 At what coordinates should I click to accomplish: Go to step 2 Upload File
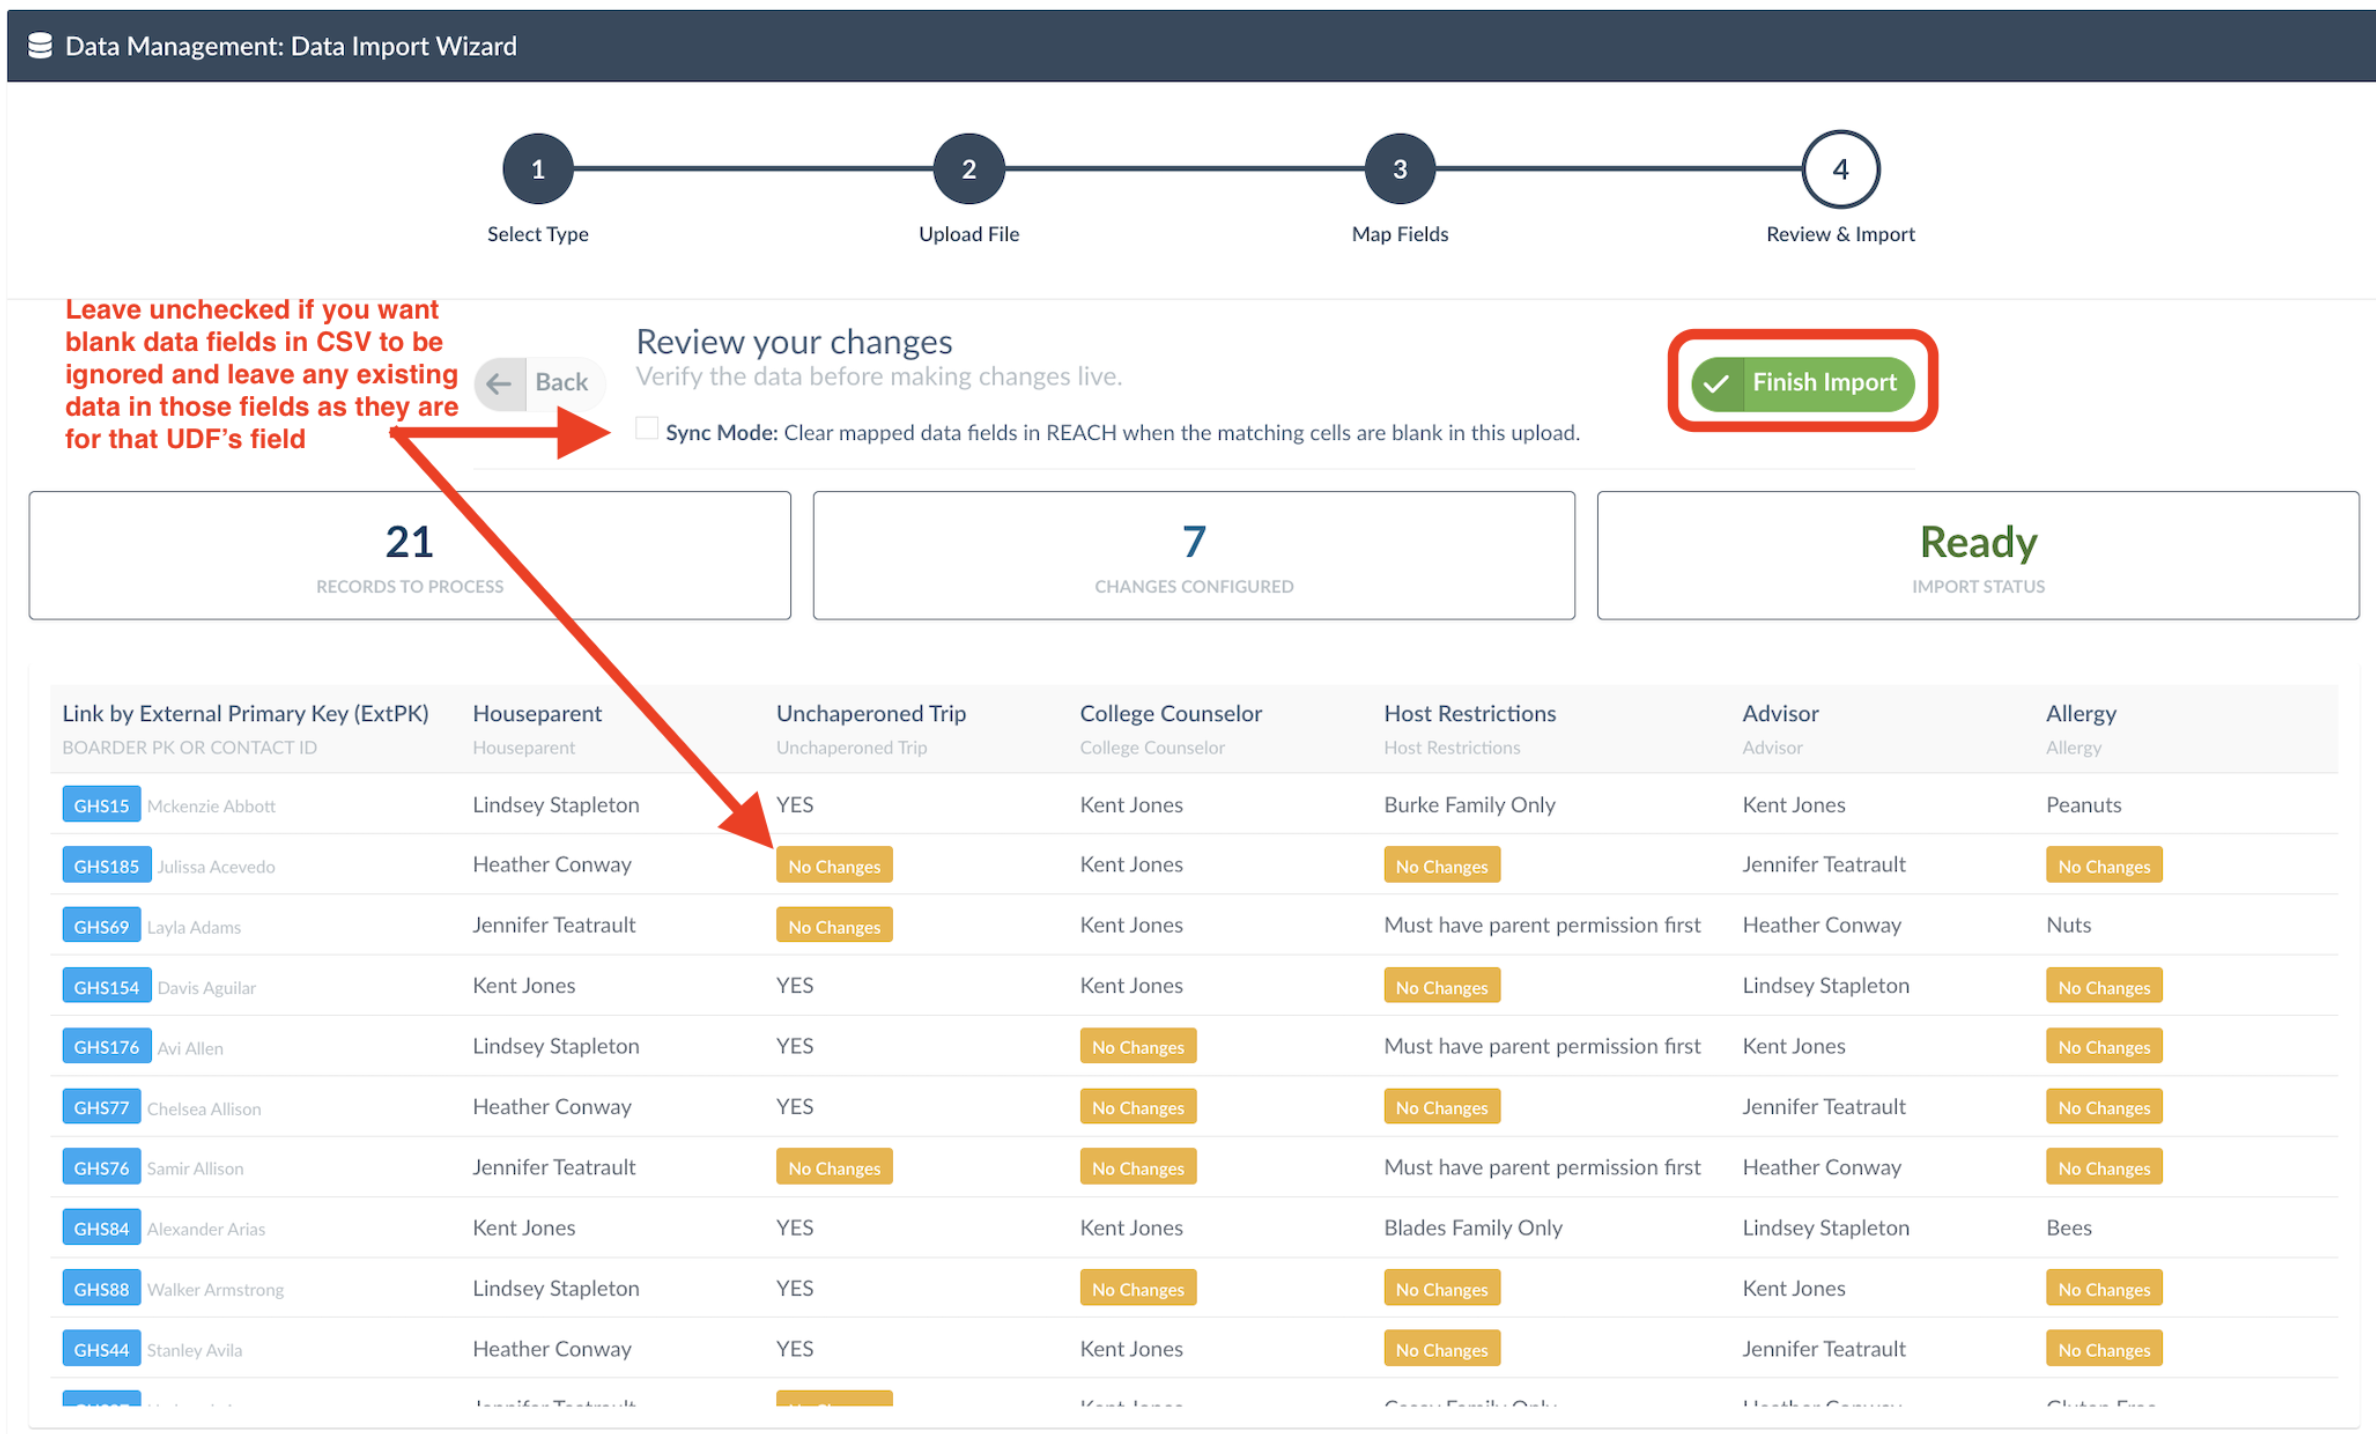(x=969, y=169)
